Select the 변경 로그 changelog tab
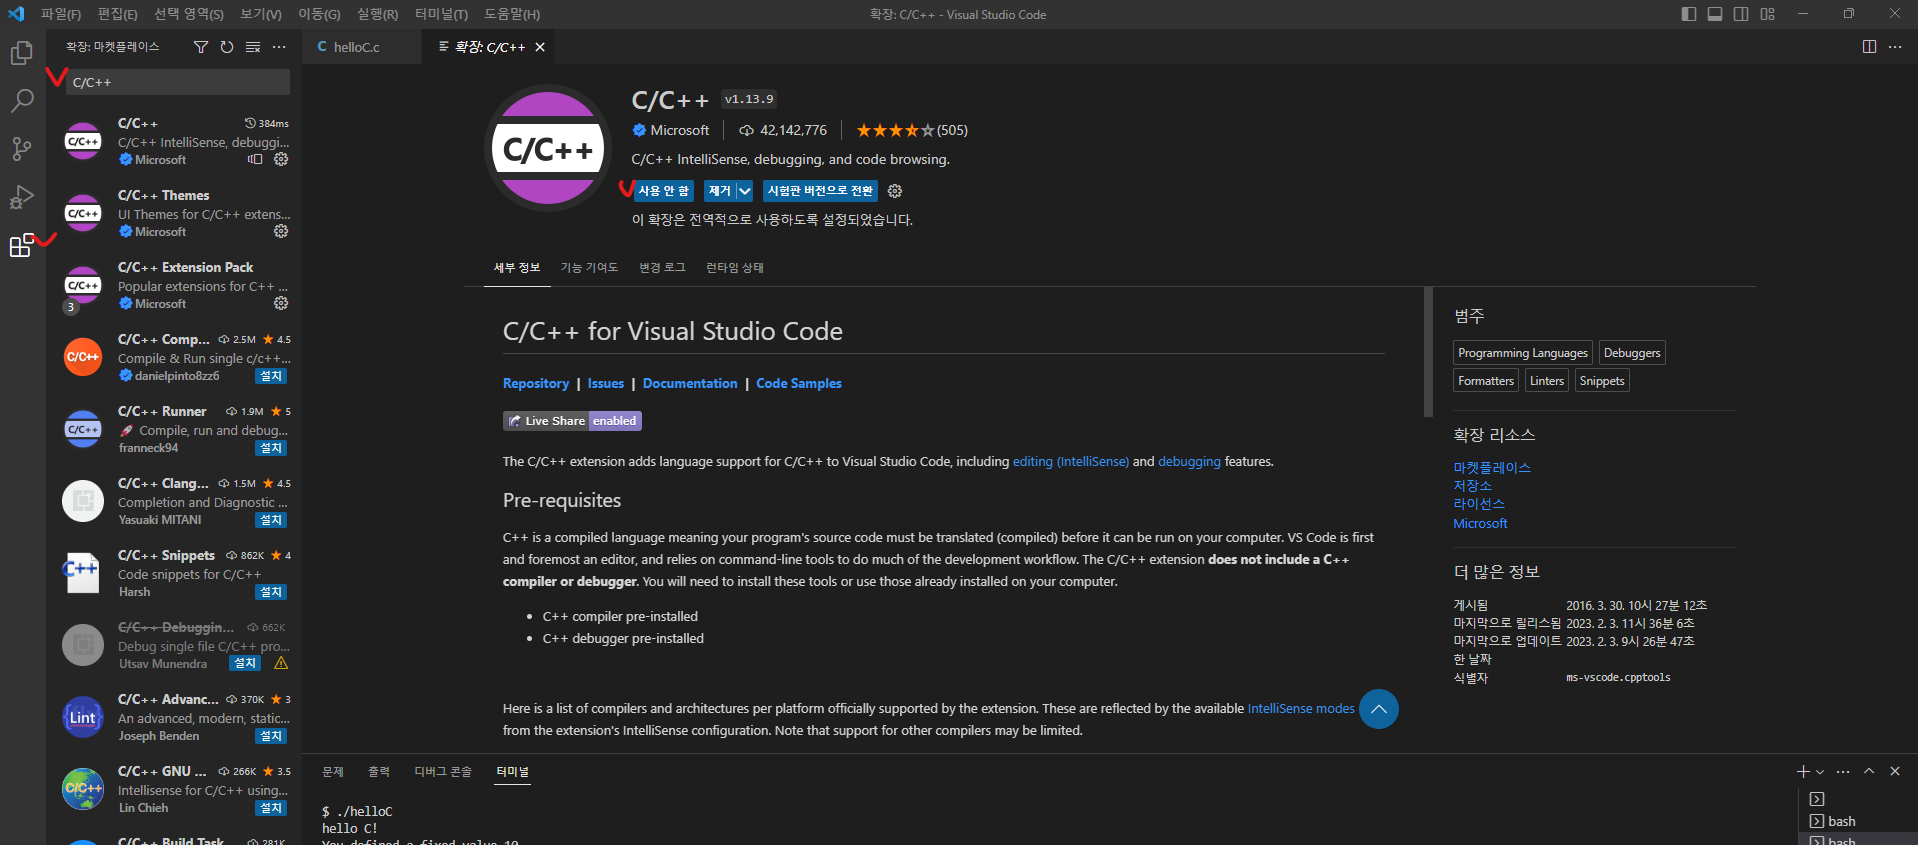Screen dimensions: 1918x845 click(x=662, y=268)
